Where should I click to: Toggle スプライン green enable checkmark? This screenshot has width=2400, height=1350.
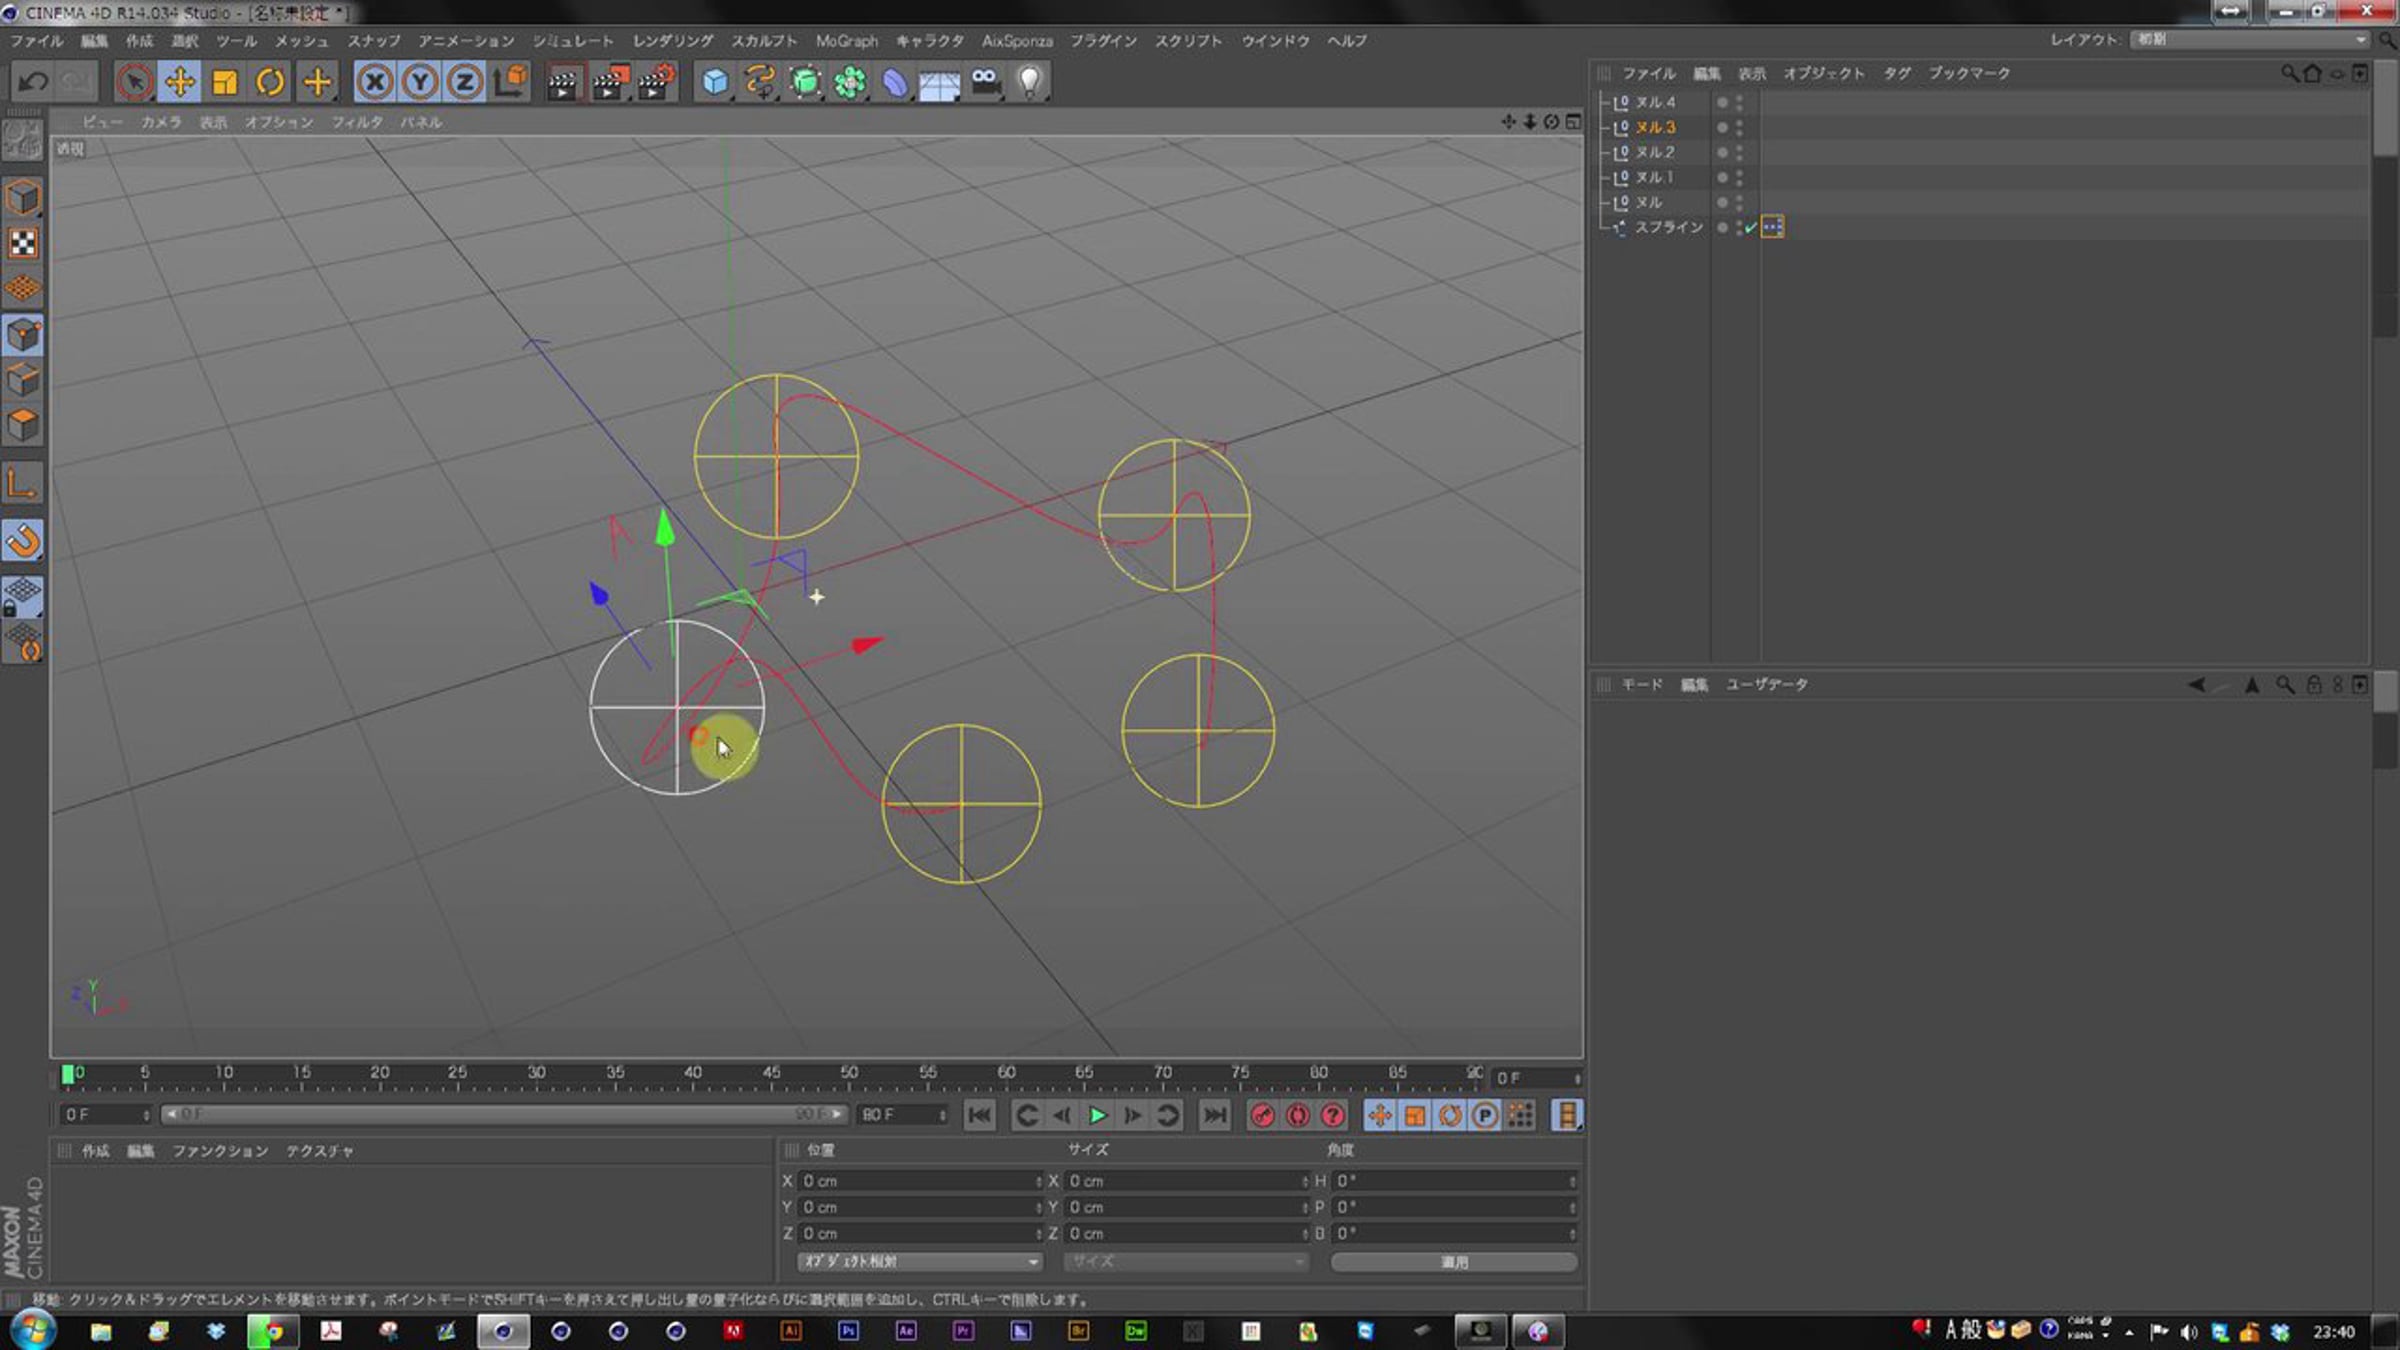[1751, 228]
